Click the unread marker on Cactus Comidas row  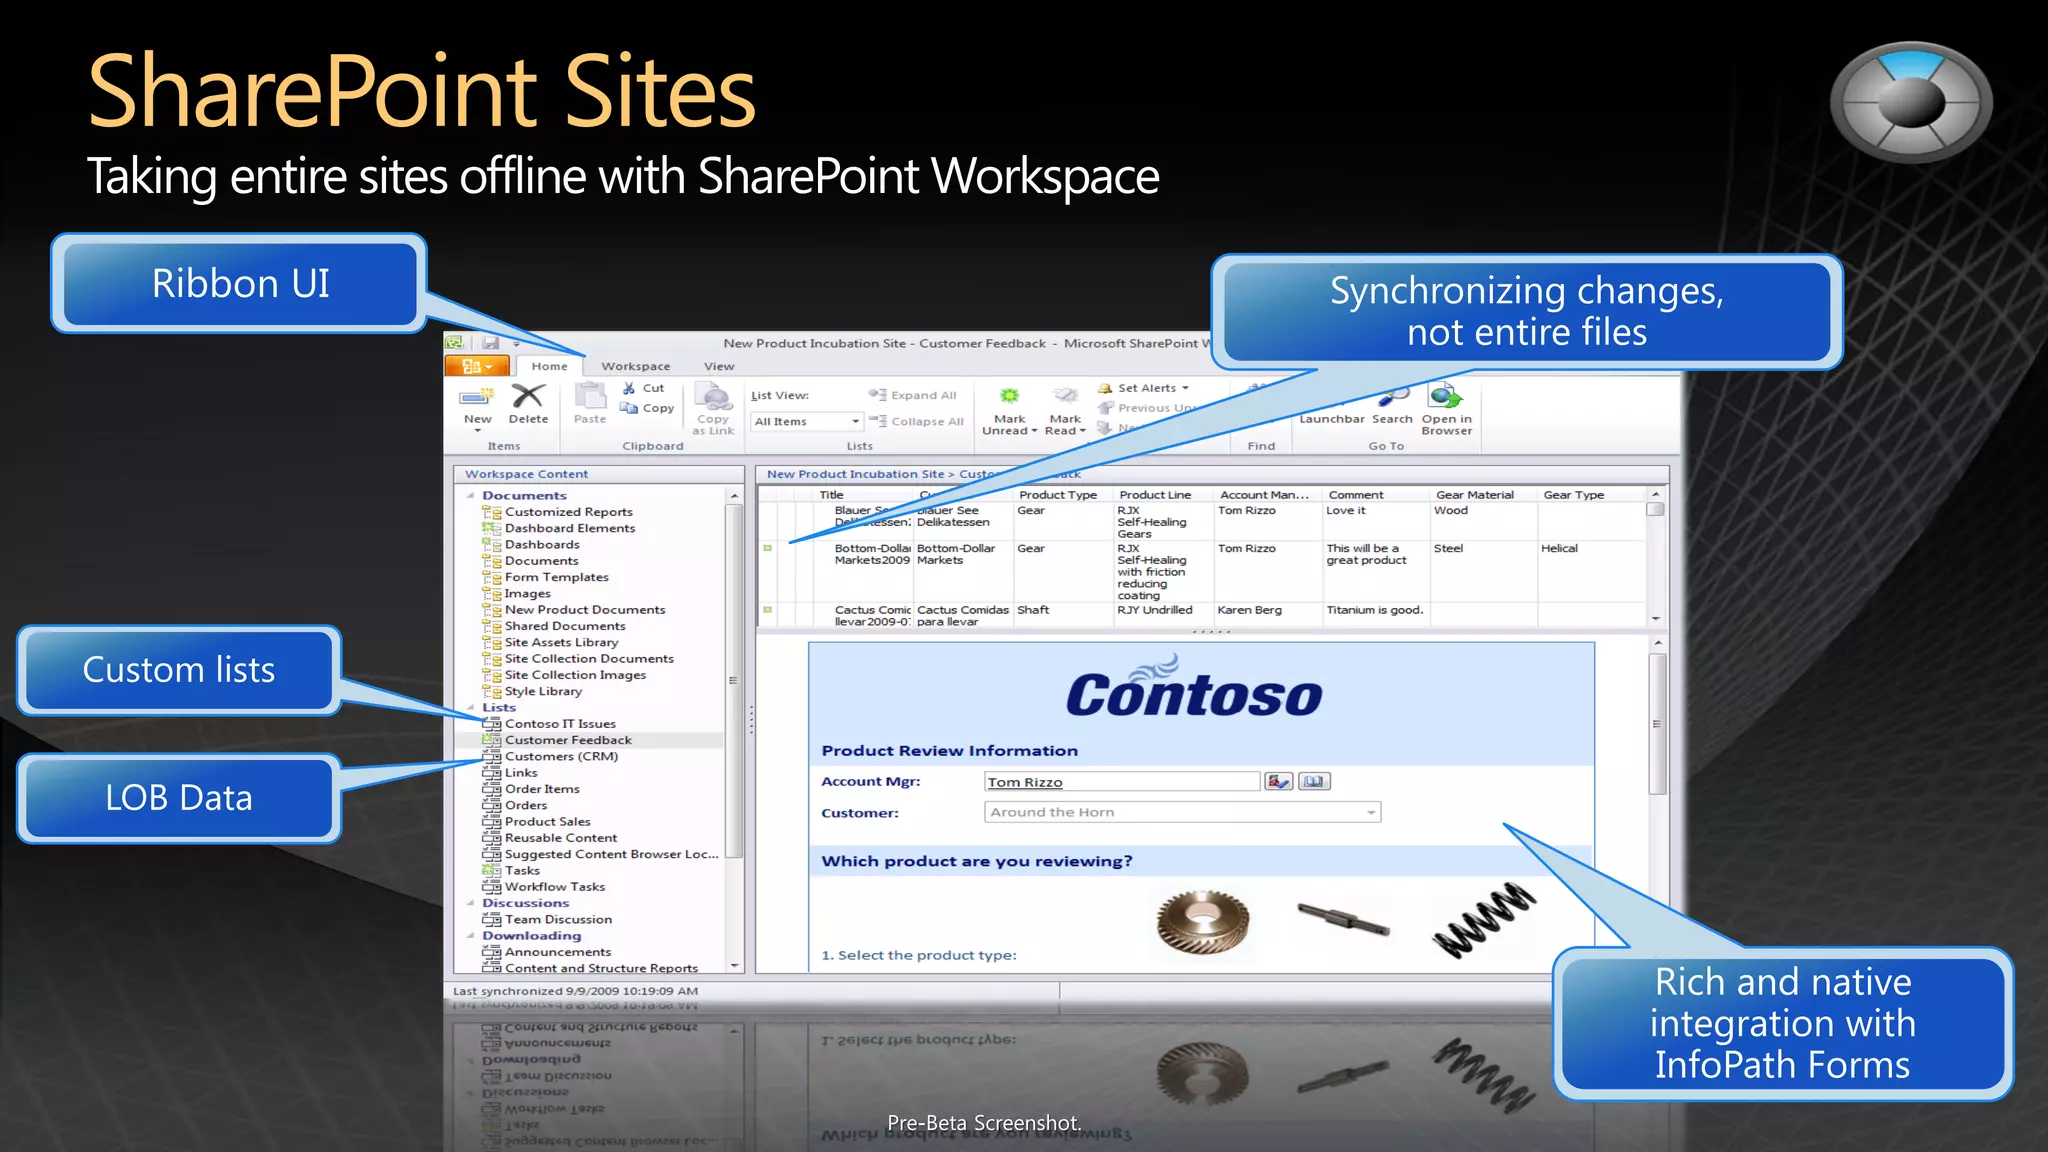(x=768, y=610)
